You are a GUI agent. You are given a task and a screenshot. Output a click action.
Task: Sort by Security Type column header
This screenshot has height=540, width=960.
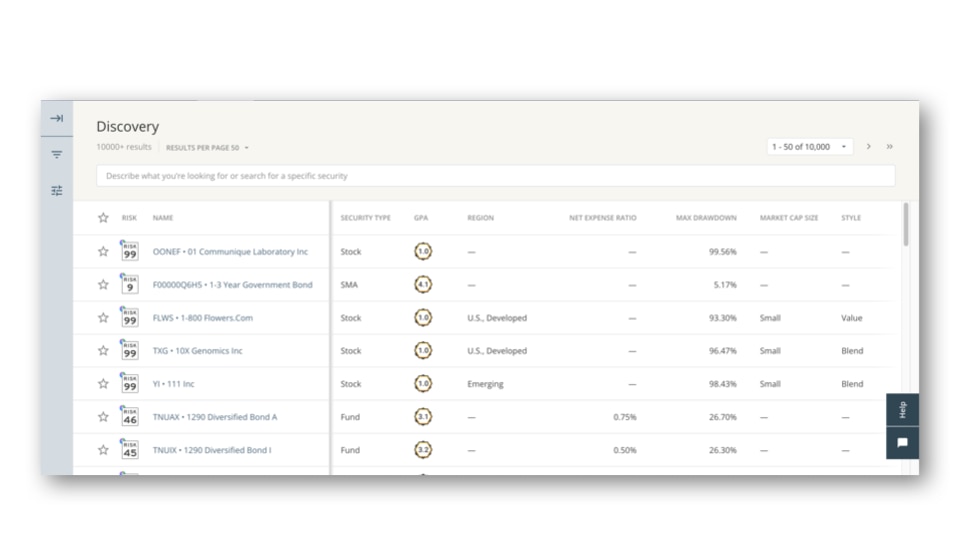[365, 218]
